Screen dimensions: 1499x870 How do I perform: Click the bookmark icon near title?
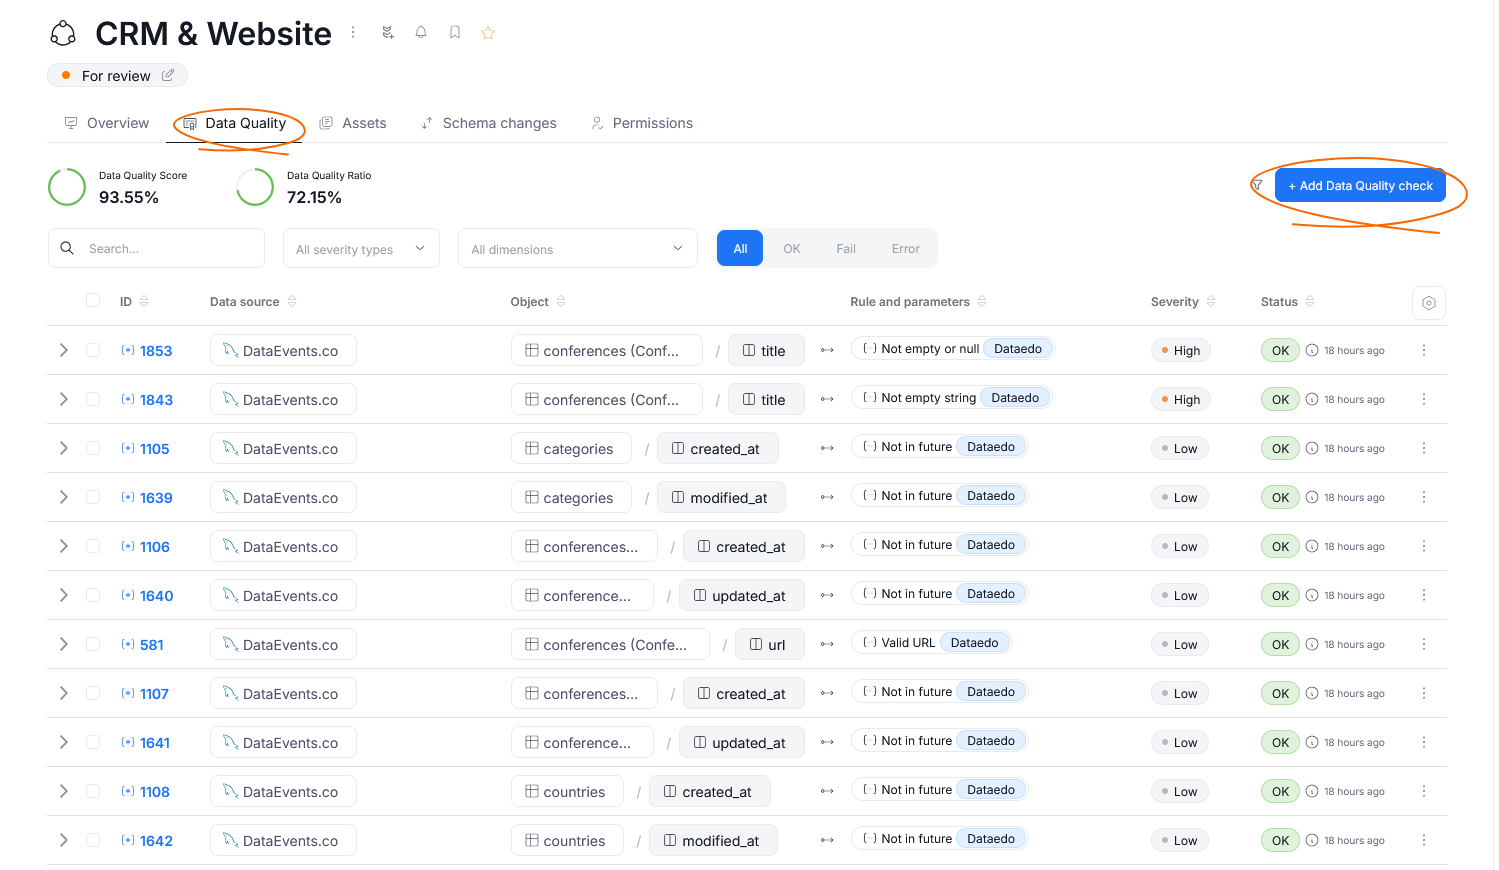point(455,33)
